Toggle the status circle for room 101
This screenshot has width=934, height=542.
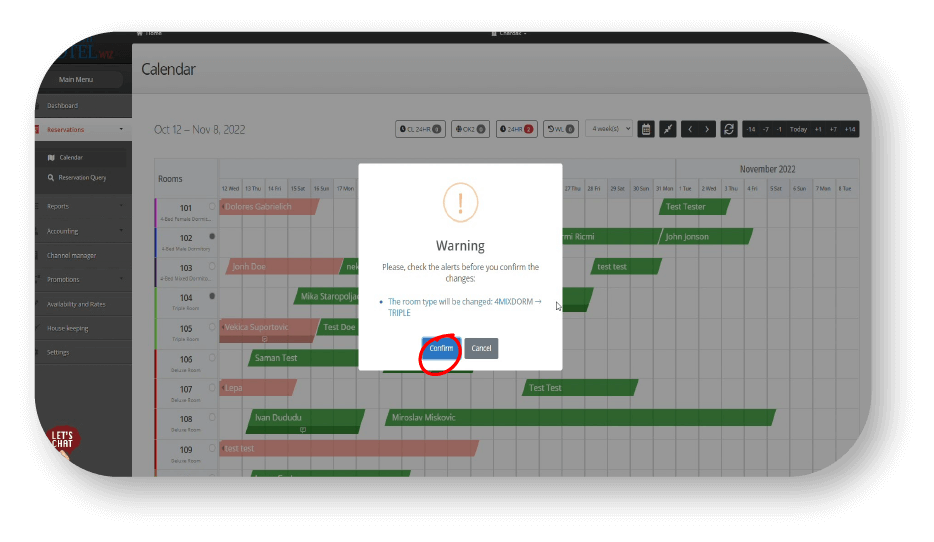211,207
